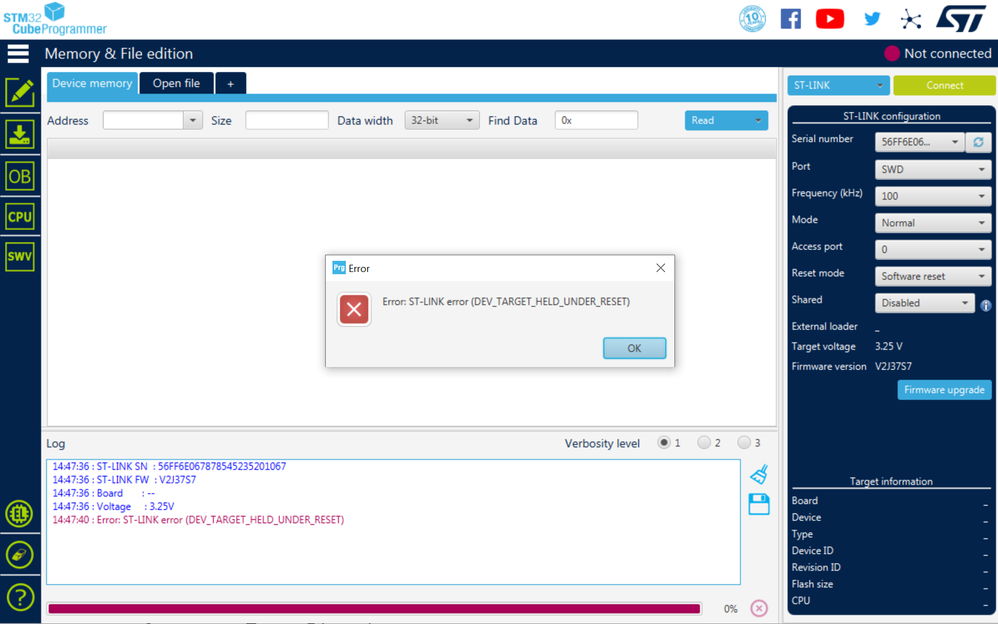Open the help question mark icon
The width and height of the screenshot is (998, 624).
[20, 597]
